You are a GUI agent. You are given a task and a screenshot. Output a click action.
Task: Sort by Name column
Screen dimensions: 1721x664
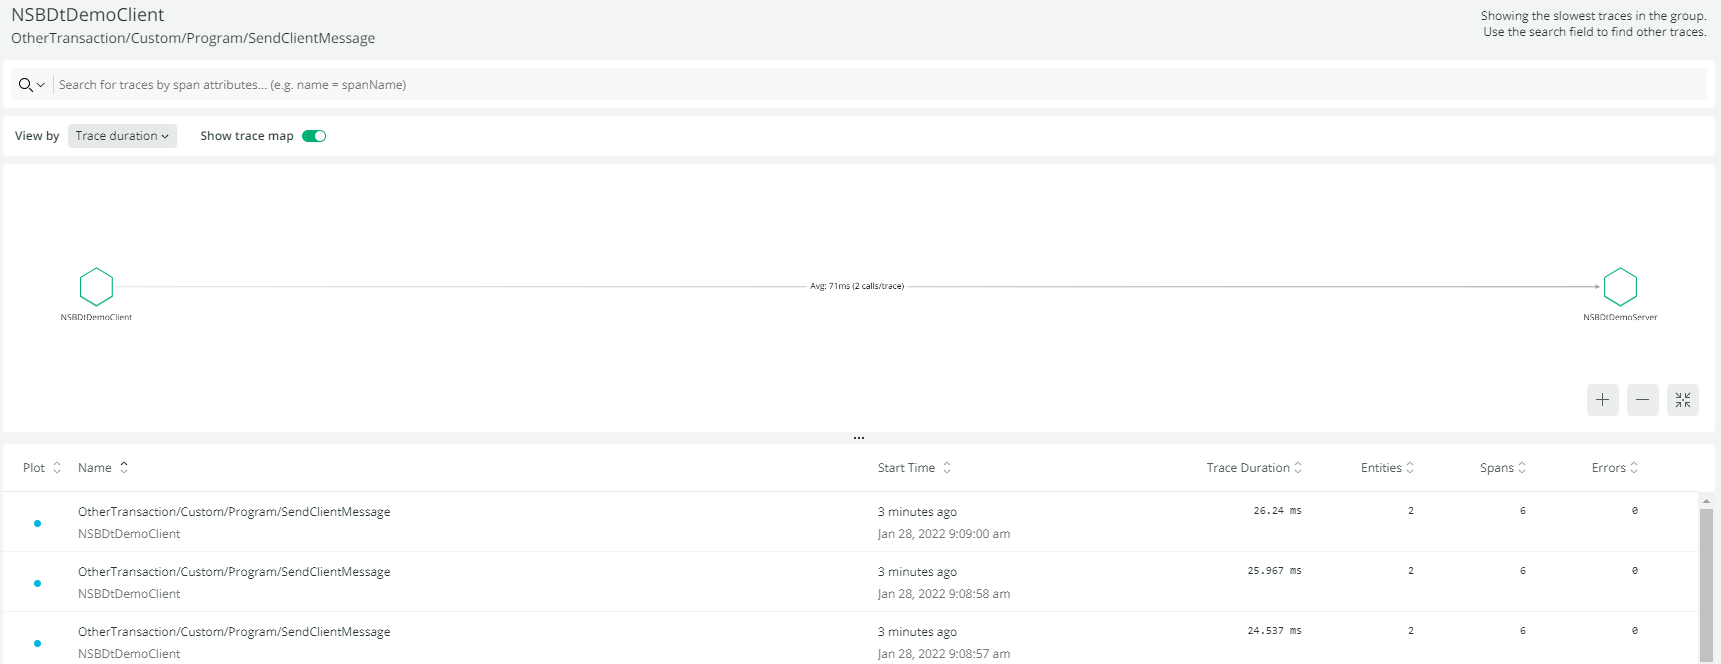coord(103,468)
